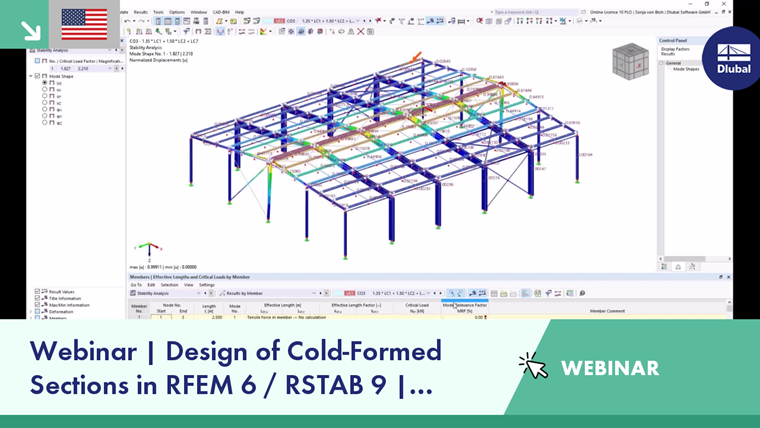The width and height of the screenshot is (760, 428).
Task: Open the Selection table menu
Action: tap(170, 285)
